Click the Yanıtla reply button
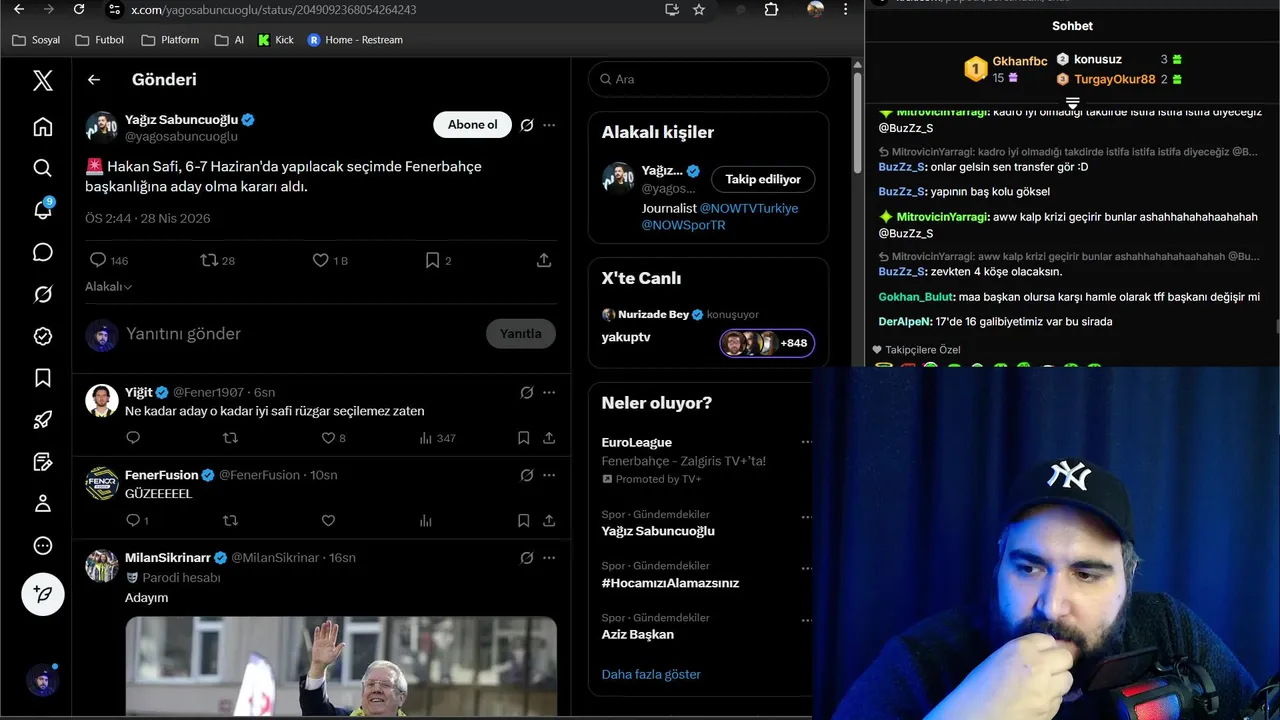1280x720 pixels. (x=521, y=334)
